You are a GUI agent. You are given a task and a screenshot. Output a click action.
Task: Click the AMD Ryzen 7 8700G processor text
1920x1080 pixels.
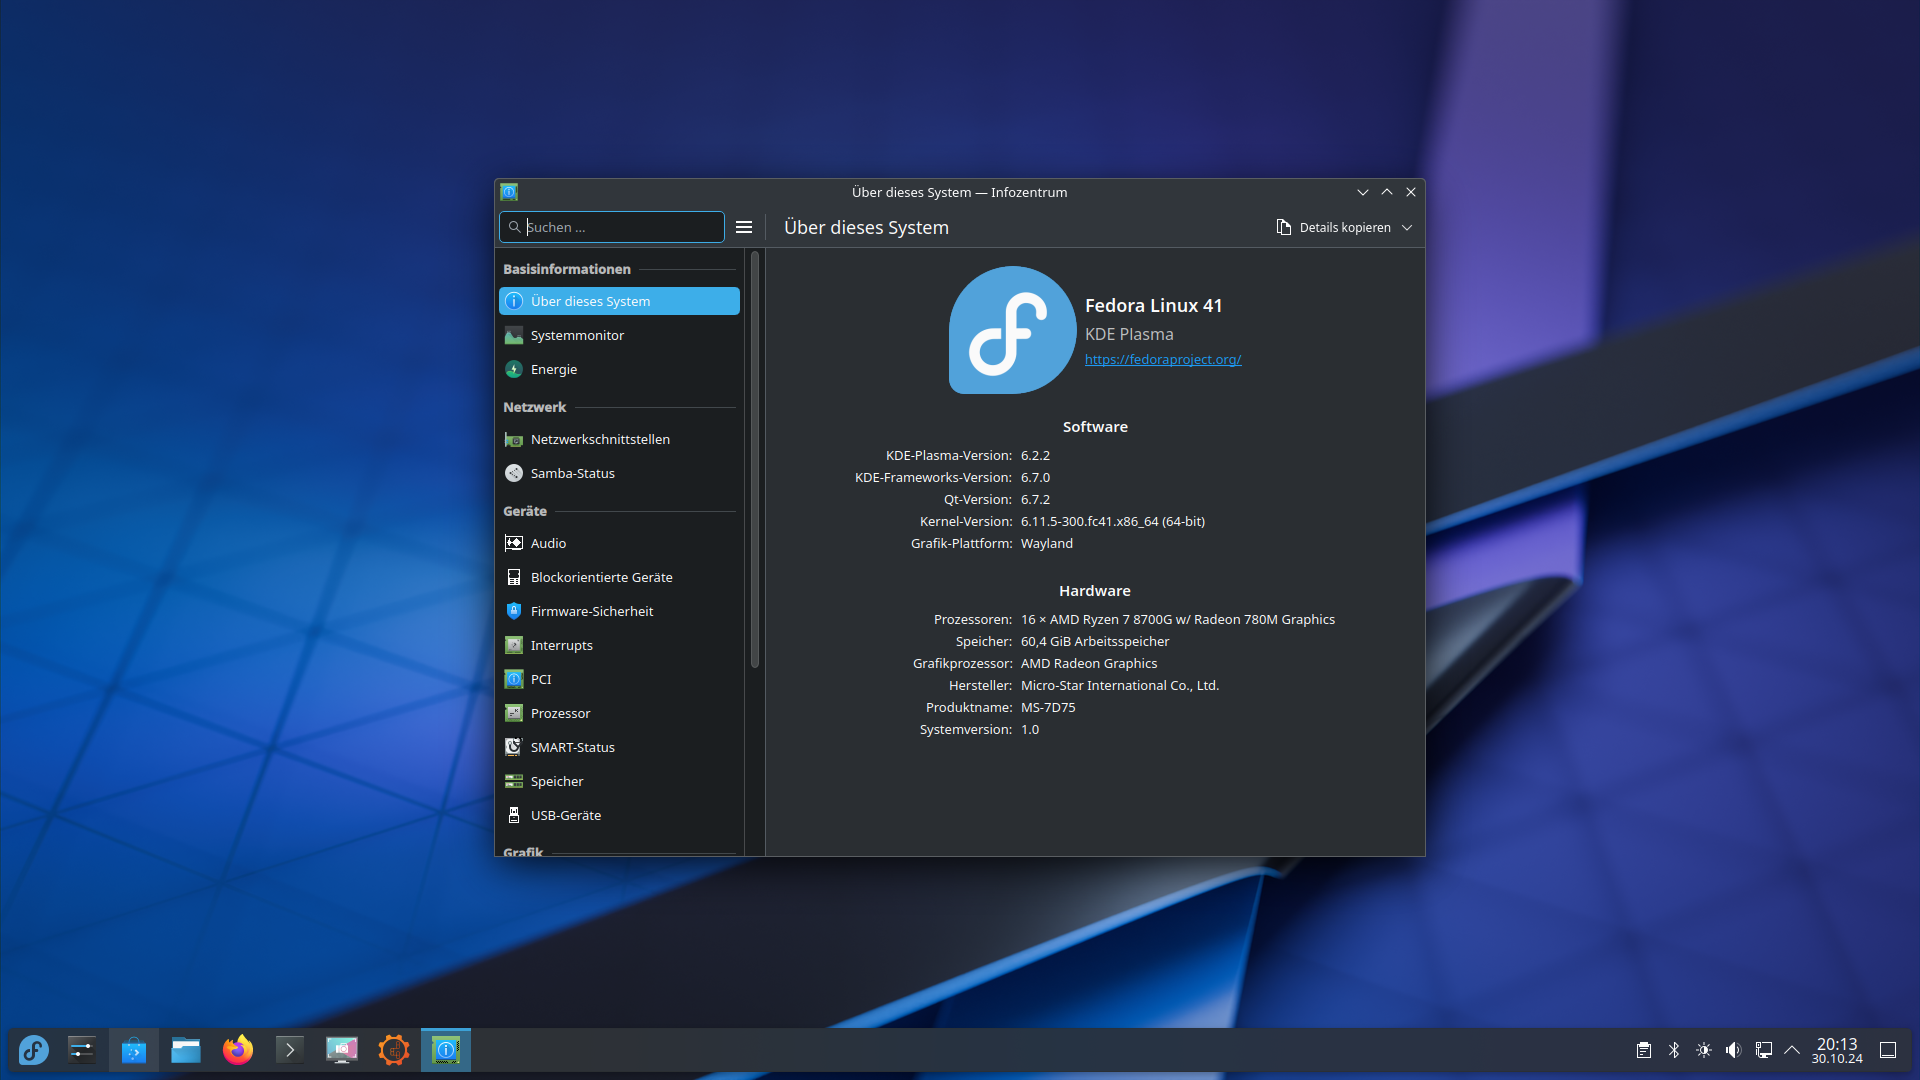pos(1178,619)
